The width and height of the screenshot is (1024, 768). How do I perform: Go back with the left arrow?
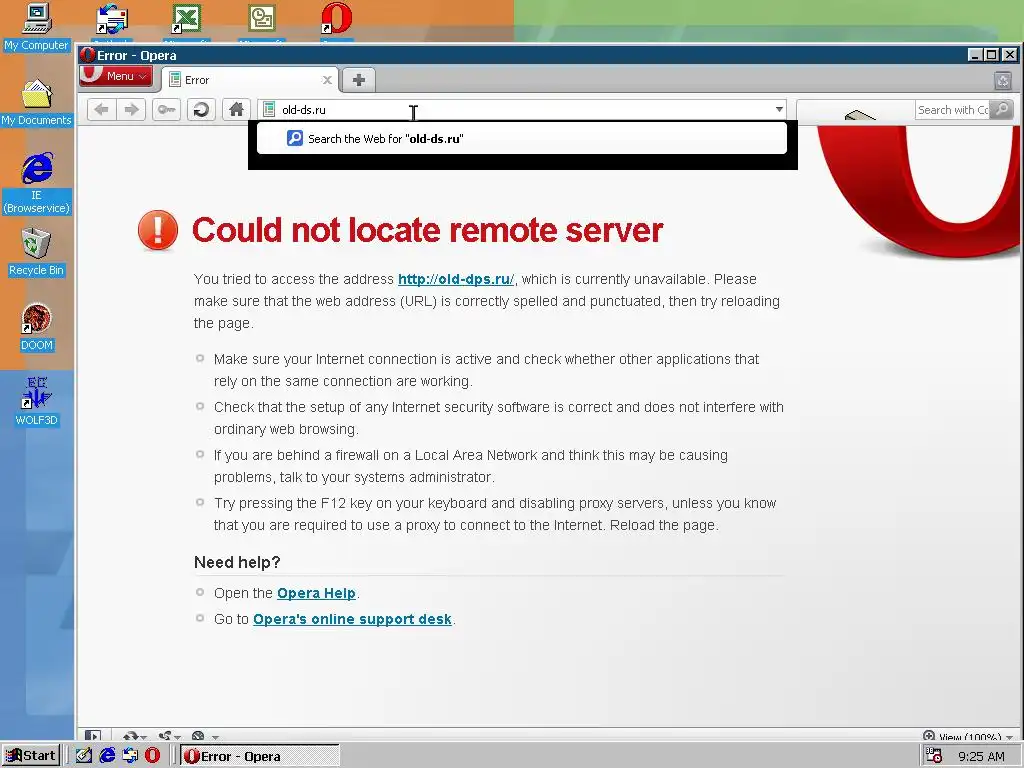(101, 110)
